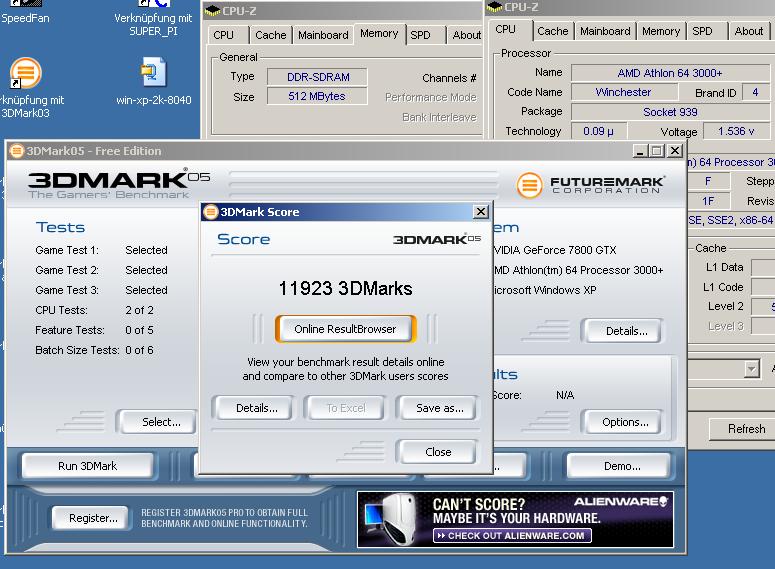The width and height of the screenshot is (775, 569).
Task: Click the 0.09 µ Technology field
Action: pos(599,131)
